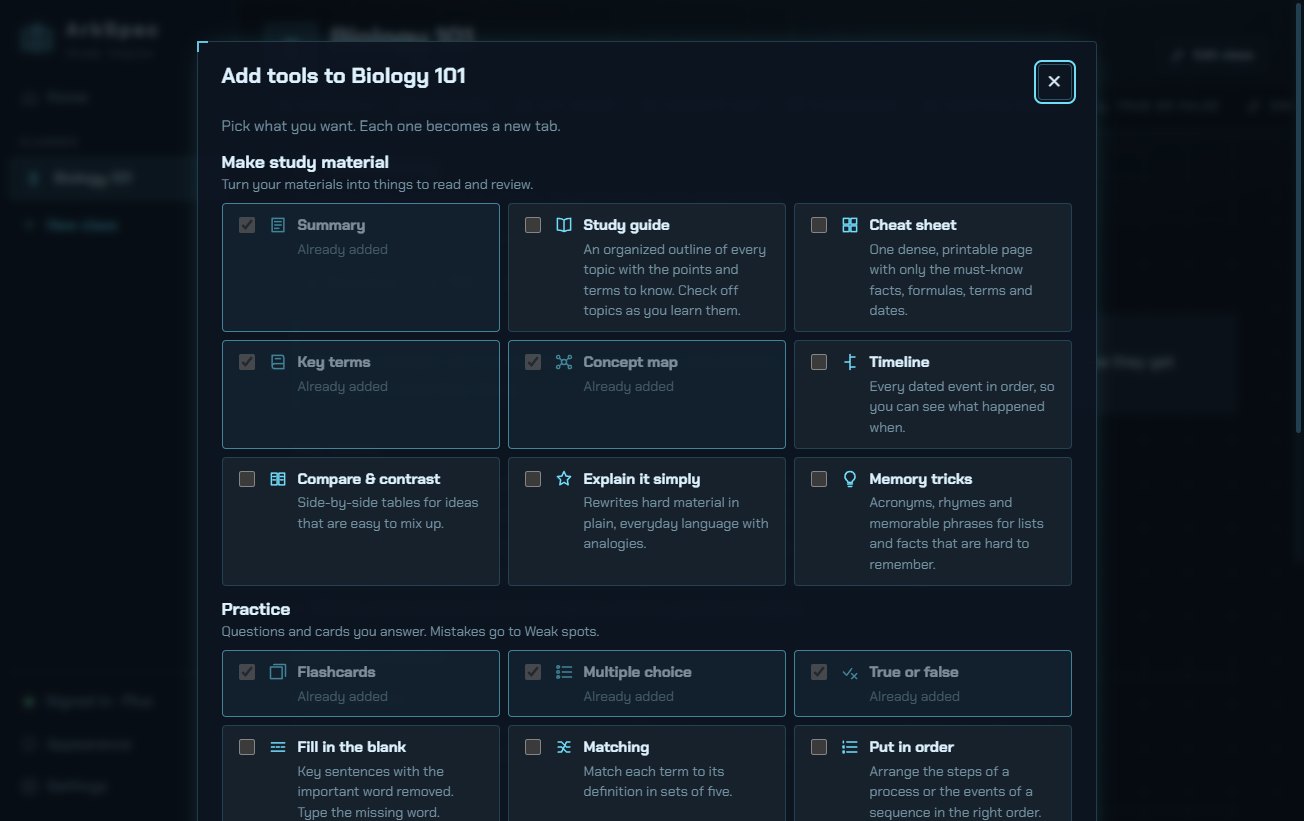
Task: Check the Matching checkbox
Action: [x=533, y=747]
